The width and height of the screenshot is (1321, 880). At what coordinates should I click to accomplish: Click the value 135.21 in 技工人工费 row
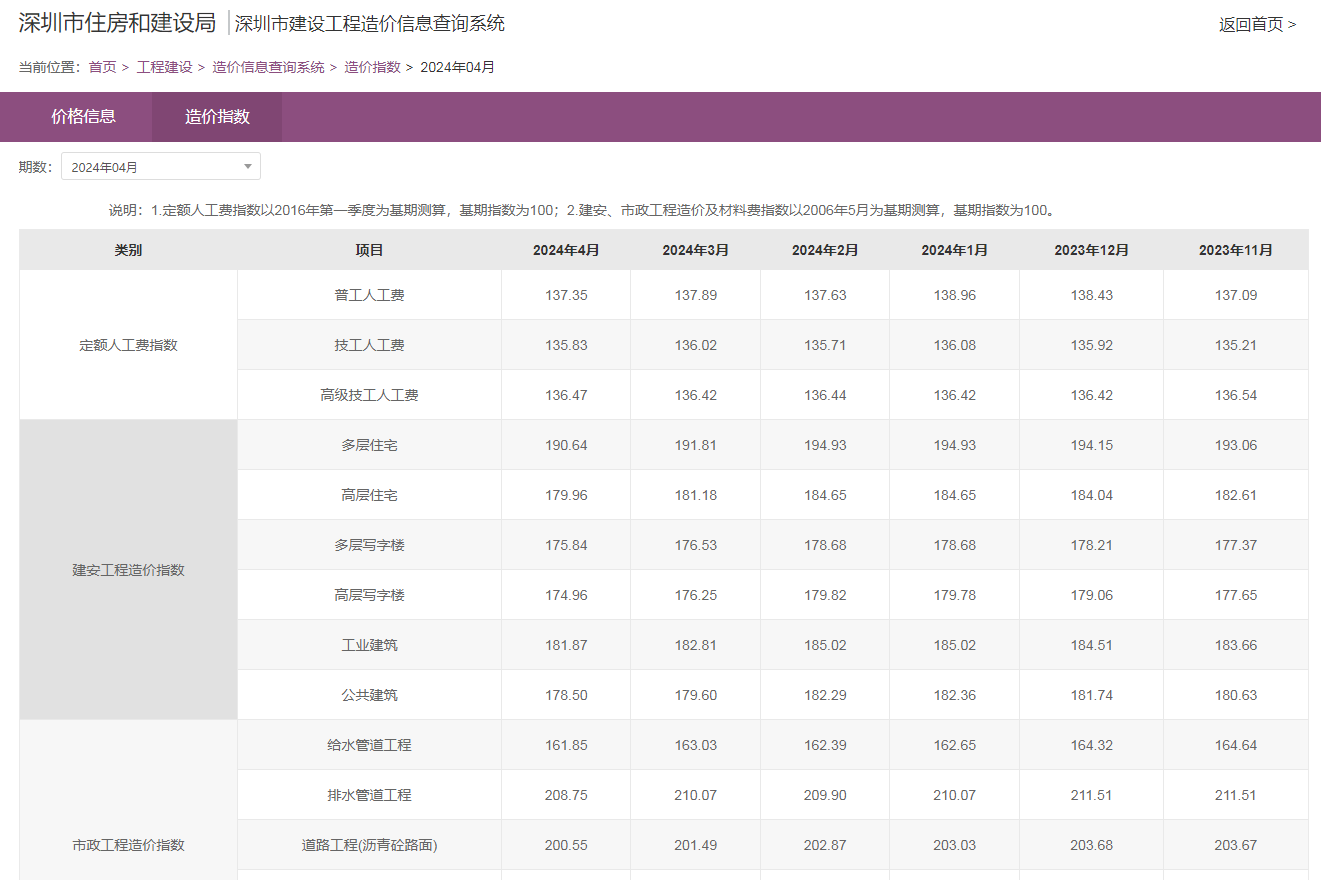coord(1236,345)
